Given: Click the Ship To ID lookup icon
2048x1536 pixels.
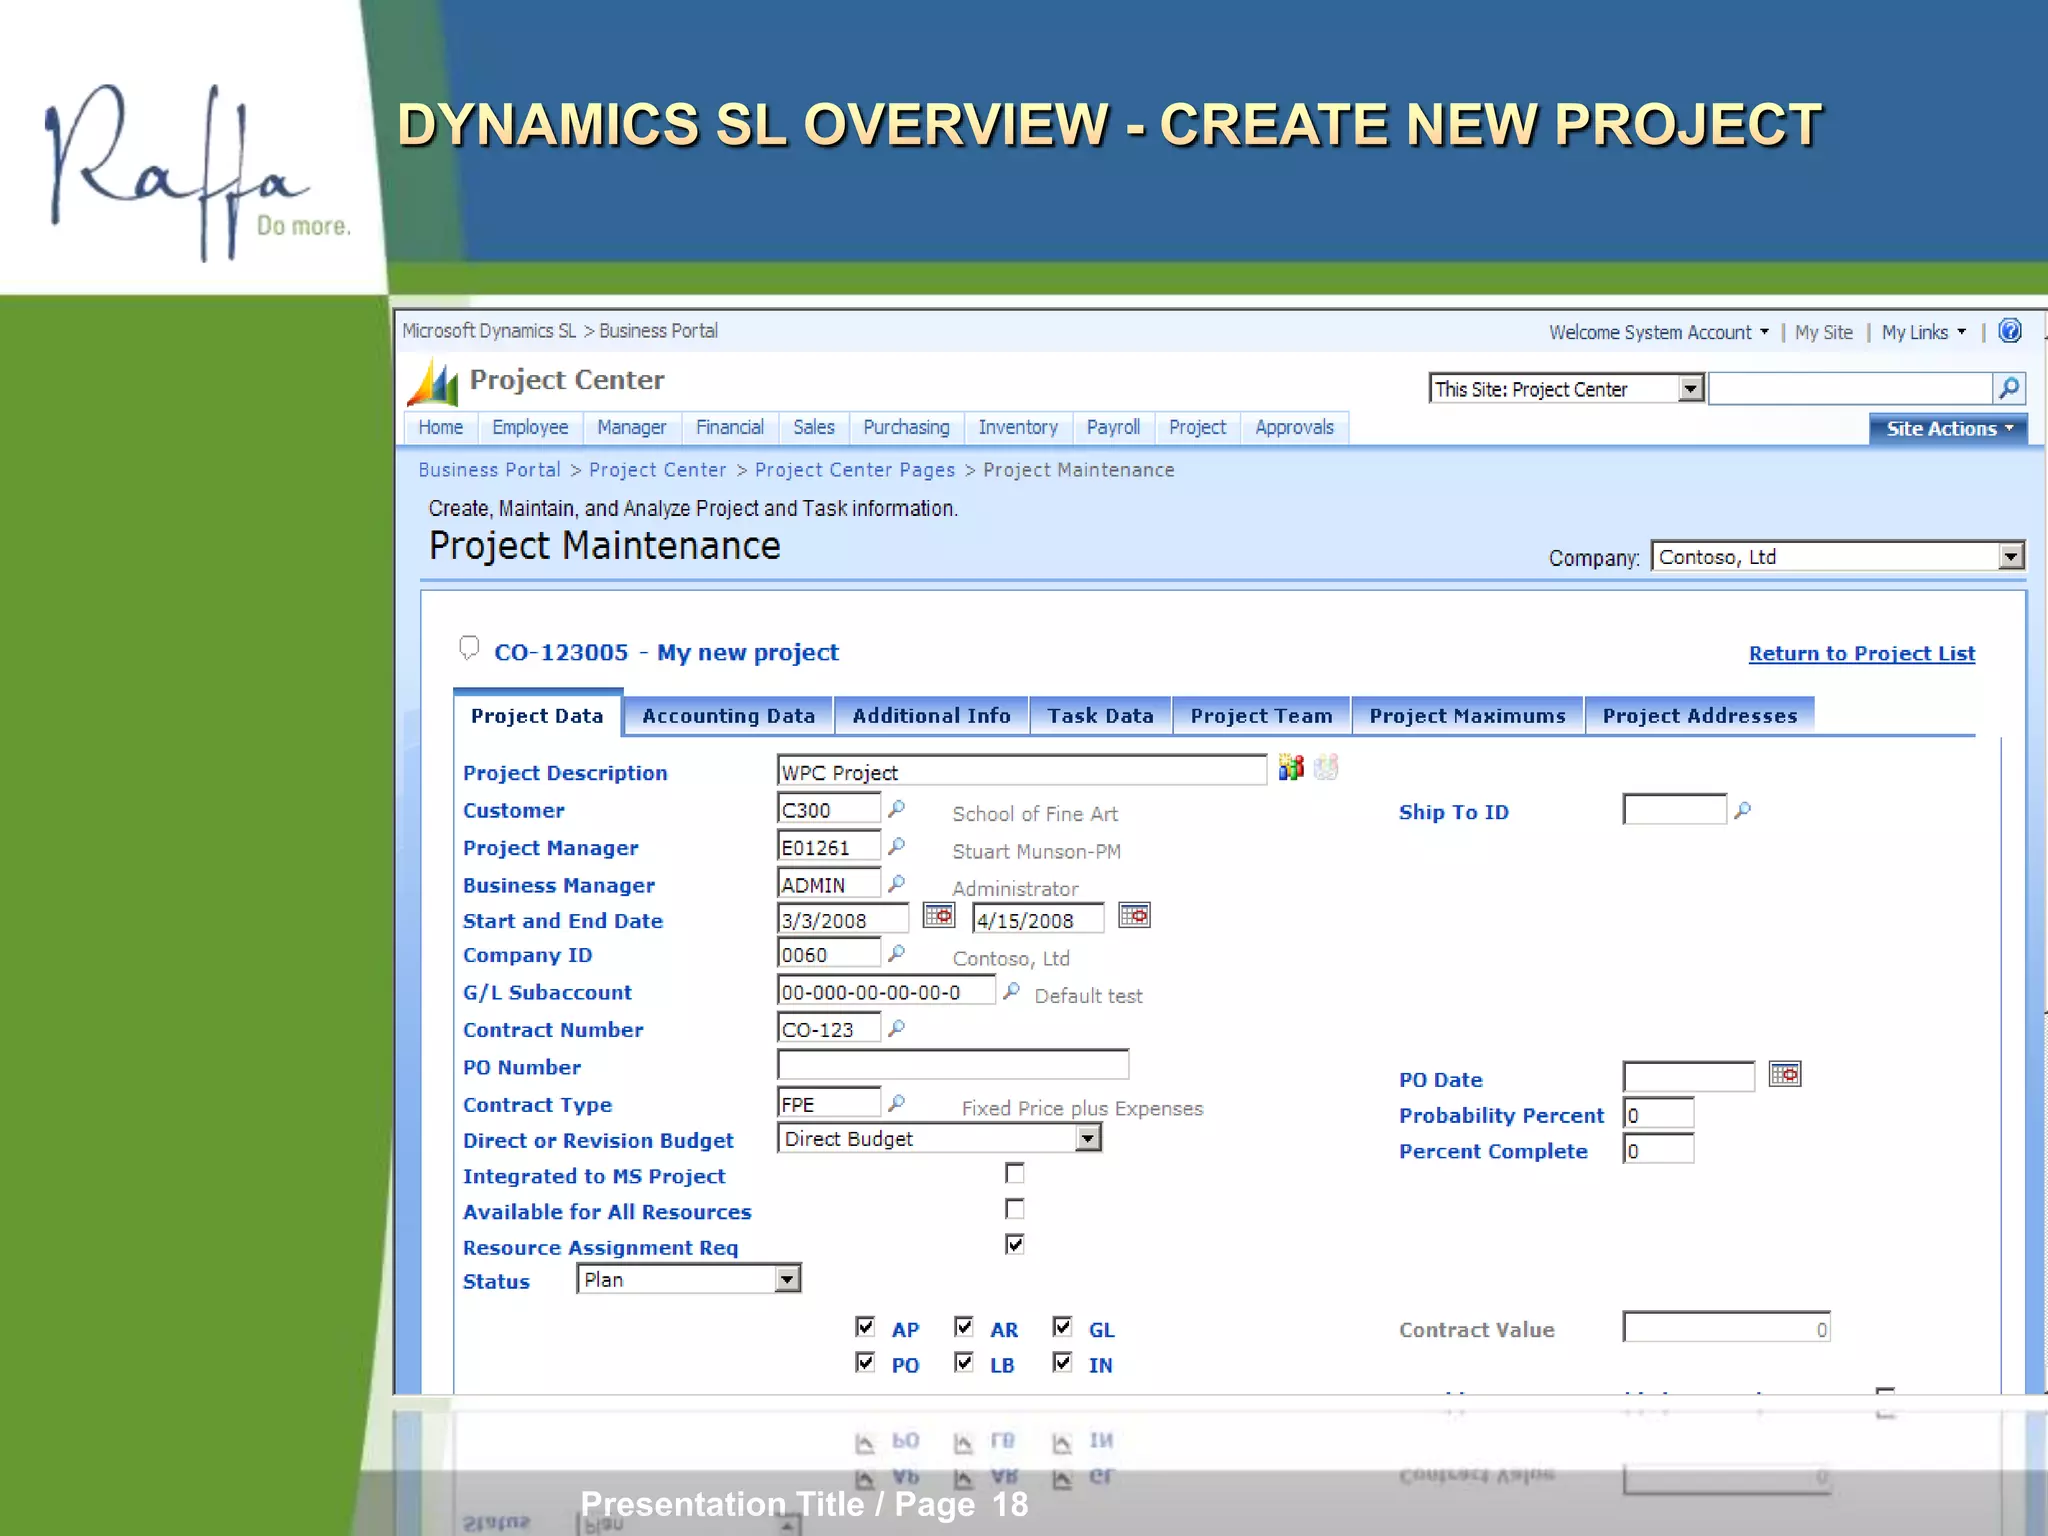Looking at the screenshot, I should click(x=1742, y=810).
